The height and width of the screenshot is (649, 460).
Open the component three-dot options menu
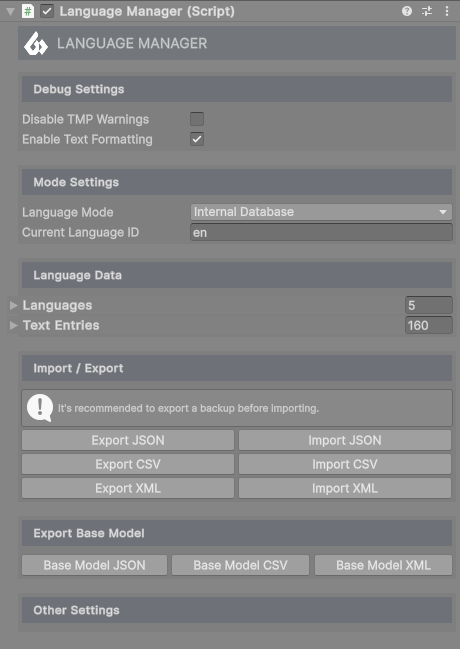(x=447, y=11)
